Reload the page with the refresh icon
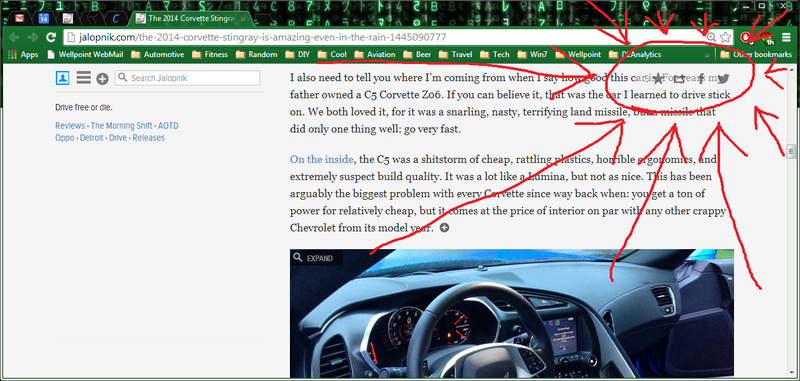The width and height of the screenshot is (800, 381). pyautogui.click(x=51, y=37)
